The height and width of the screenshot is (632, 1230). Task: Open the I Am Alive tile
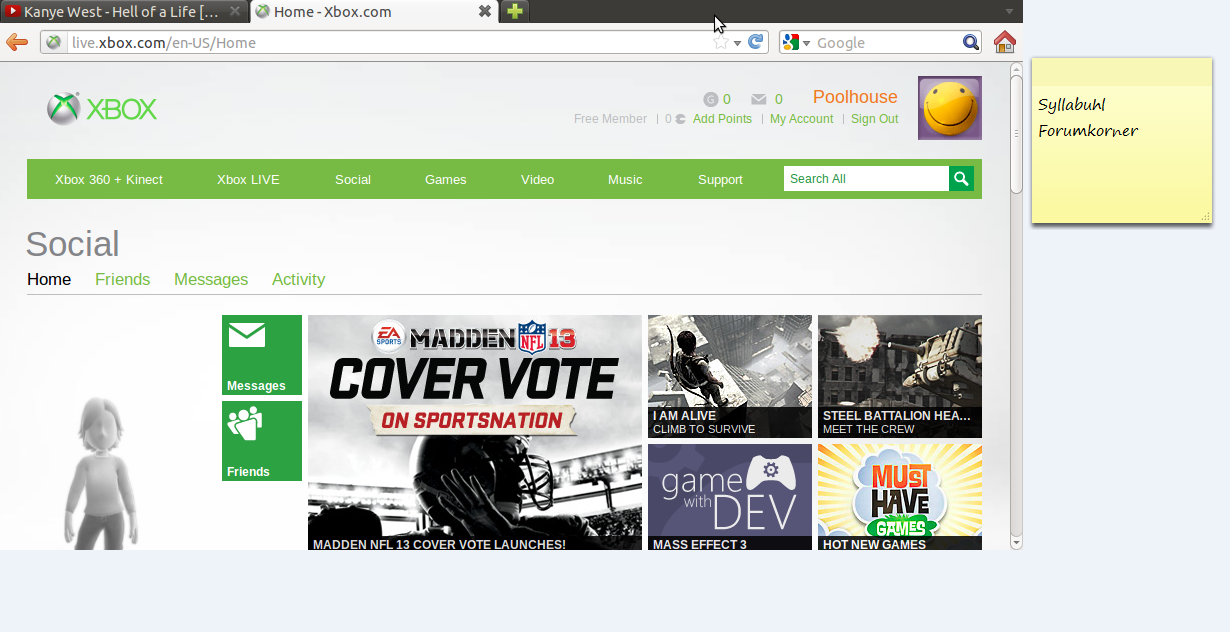(730, 376)
